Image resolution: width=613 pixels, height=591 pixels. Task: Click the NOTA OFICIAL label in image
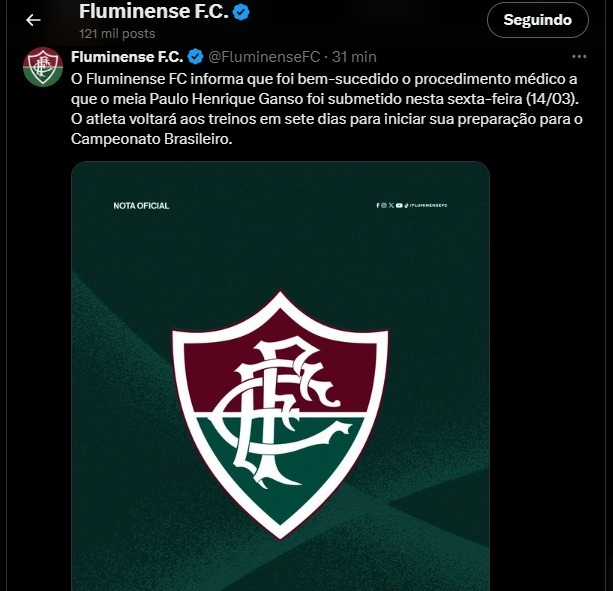pos(141,206)
